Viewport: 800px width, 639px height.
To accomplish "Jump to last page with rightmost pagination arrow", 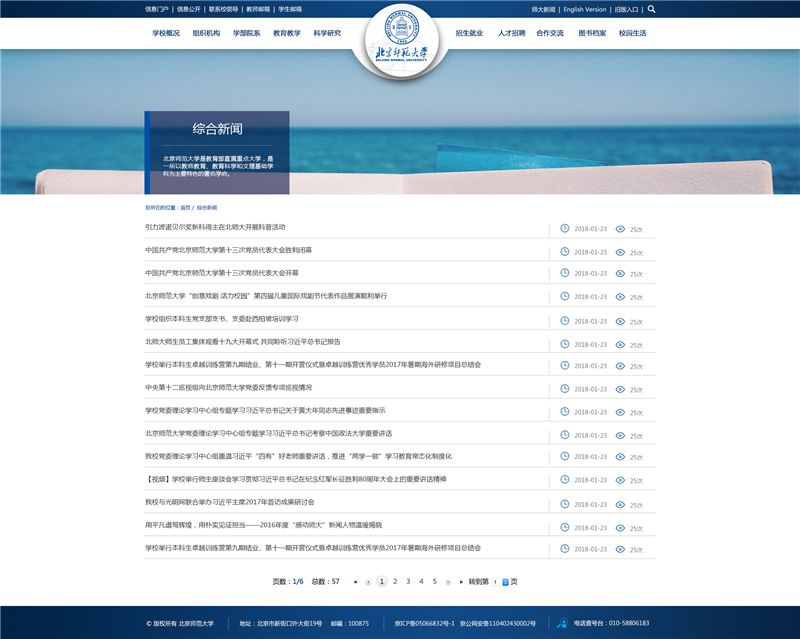I will coord(460,581).
